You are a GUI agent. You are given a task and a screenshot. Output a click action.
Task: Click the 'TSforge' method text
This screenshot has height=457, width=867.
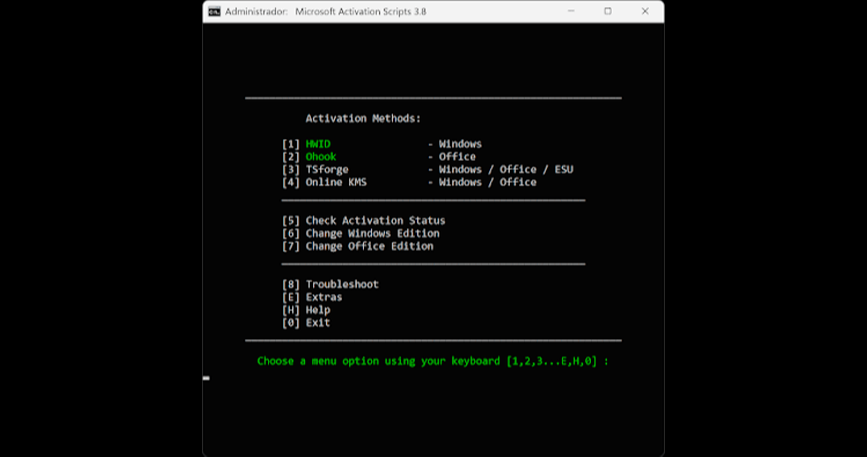[327, 170]
